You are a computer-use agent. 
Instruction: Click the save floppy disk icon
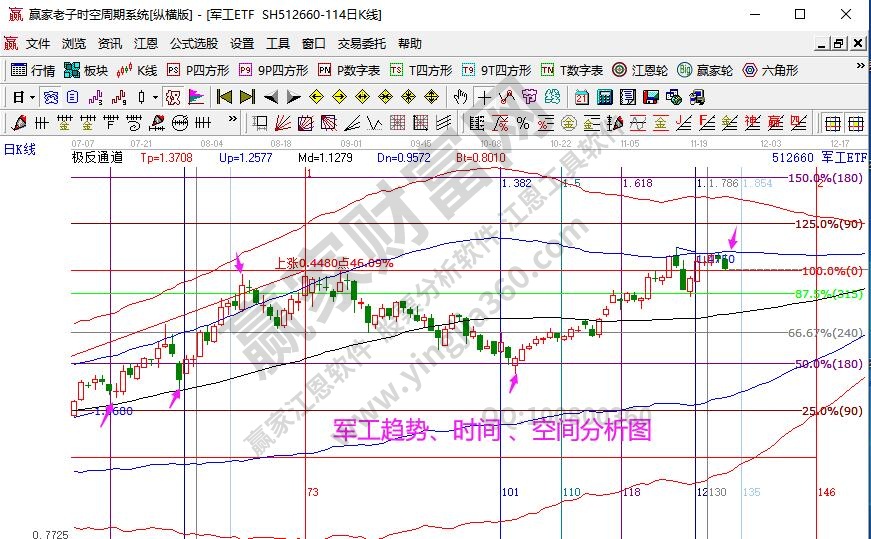point(651,97)
